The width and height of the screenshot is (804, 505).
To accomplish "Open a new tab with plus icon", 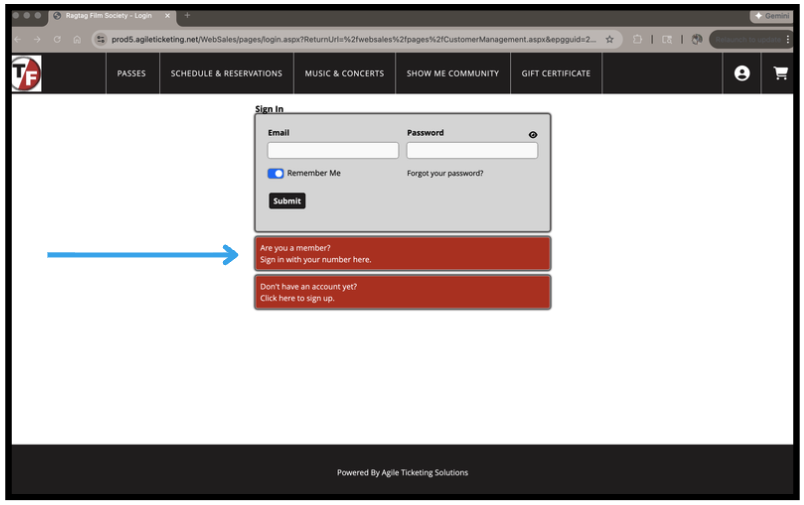I will coord(187,15).
